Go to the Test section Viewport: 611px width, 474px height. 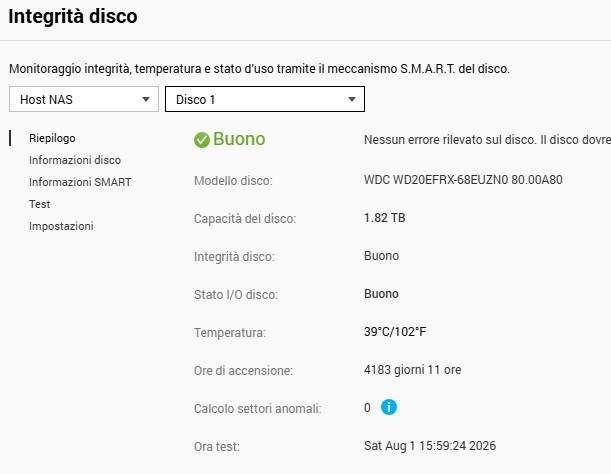[x=39, y=204]
